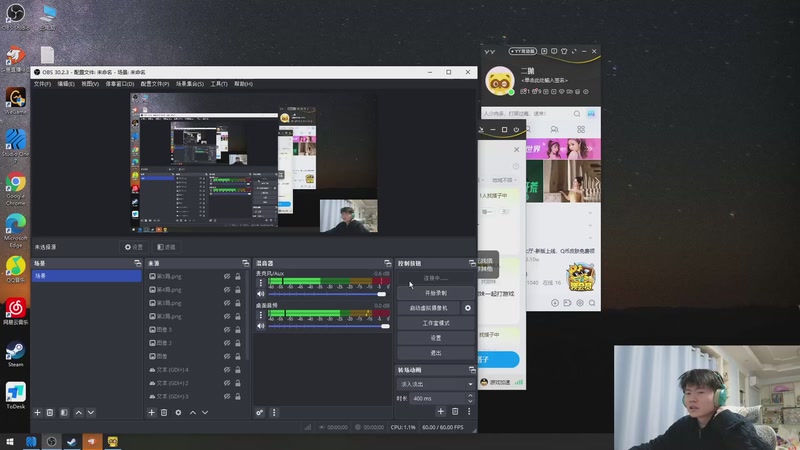Decrease transition duration with down stepper

click(x=470, y=401)
